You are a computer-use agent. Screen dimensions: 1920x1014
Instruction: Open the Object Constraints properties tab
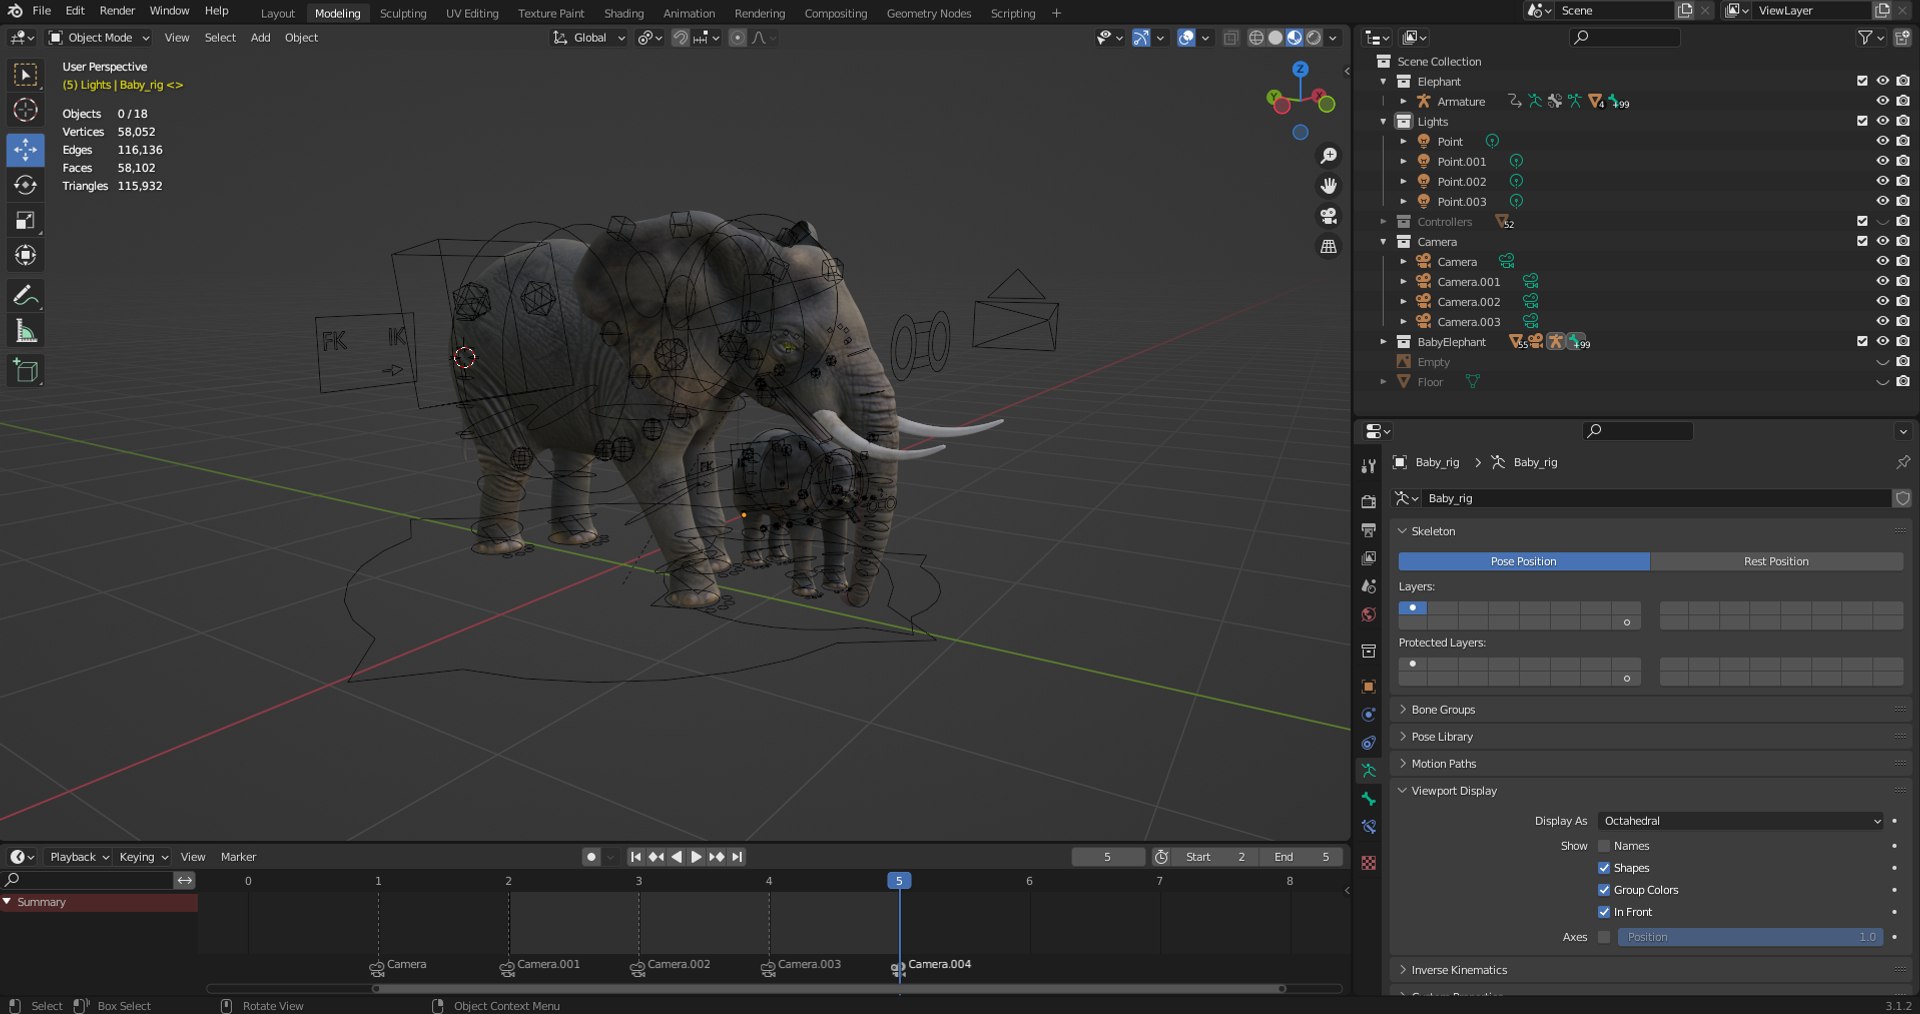(x=1369, y=742)
